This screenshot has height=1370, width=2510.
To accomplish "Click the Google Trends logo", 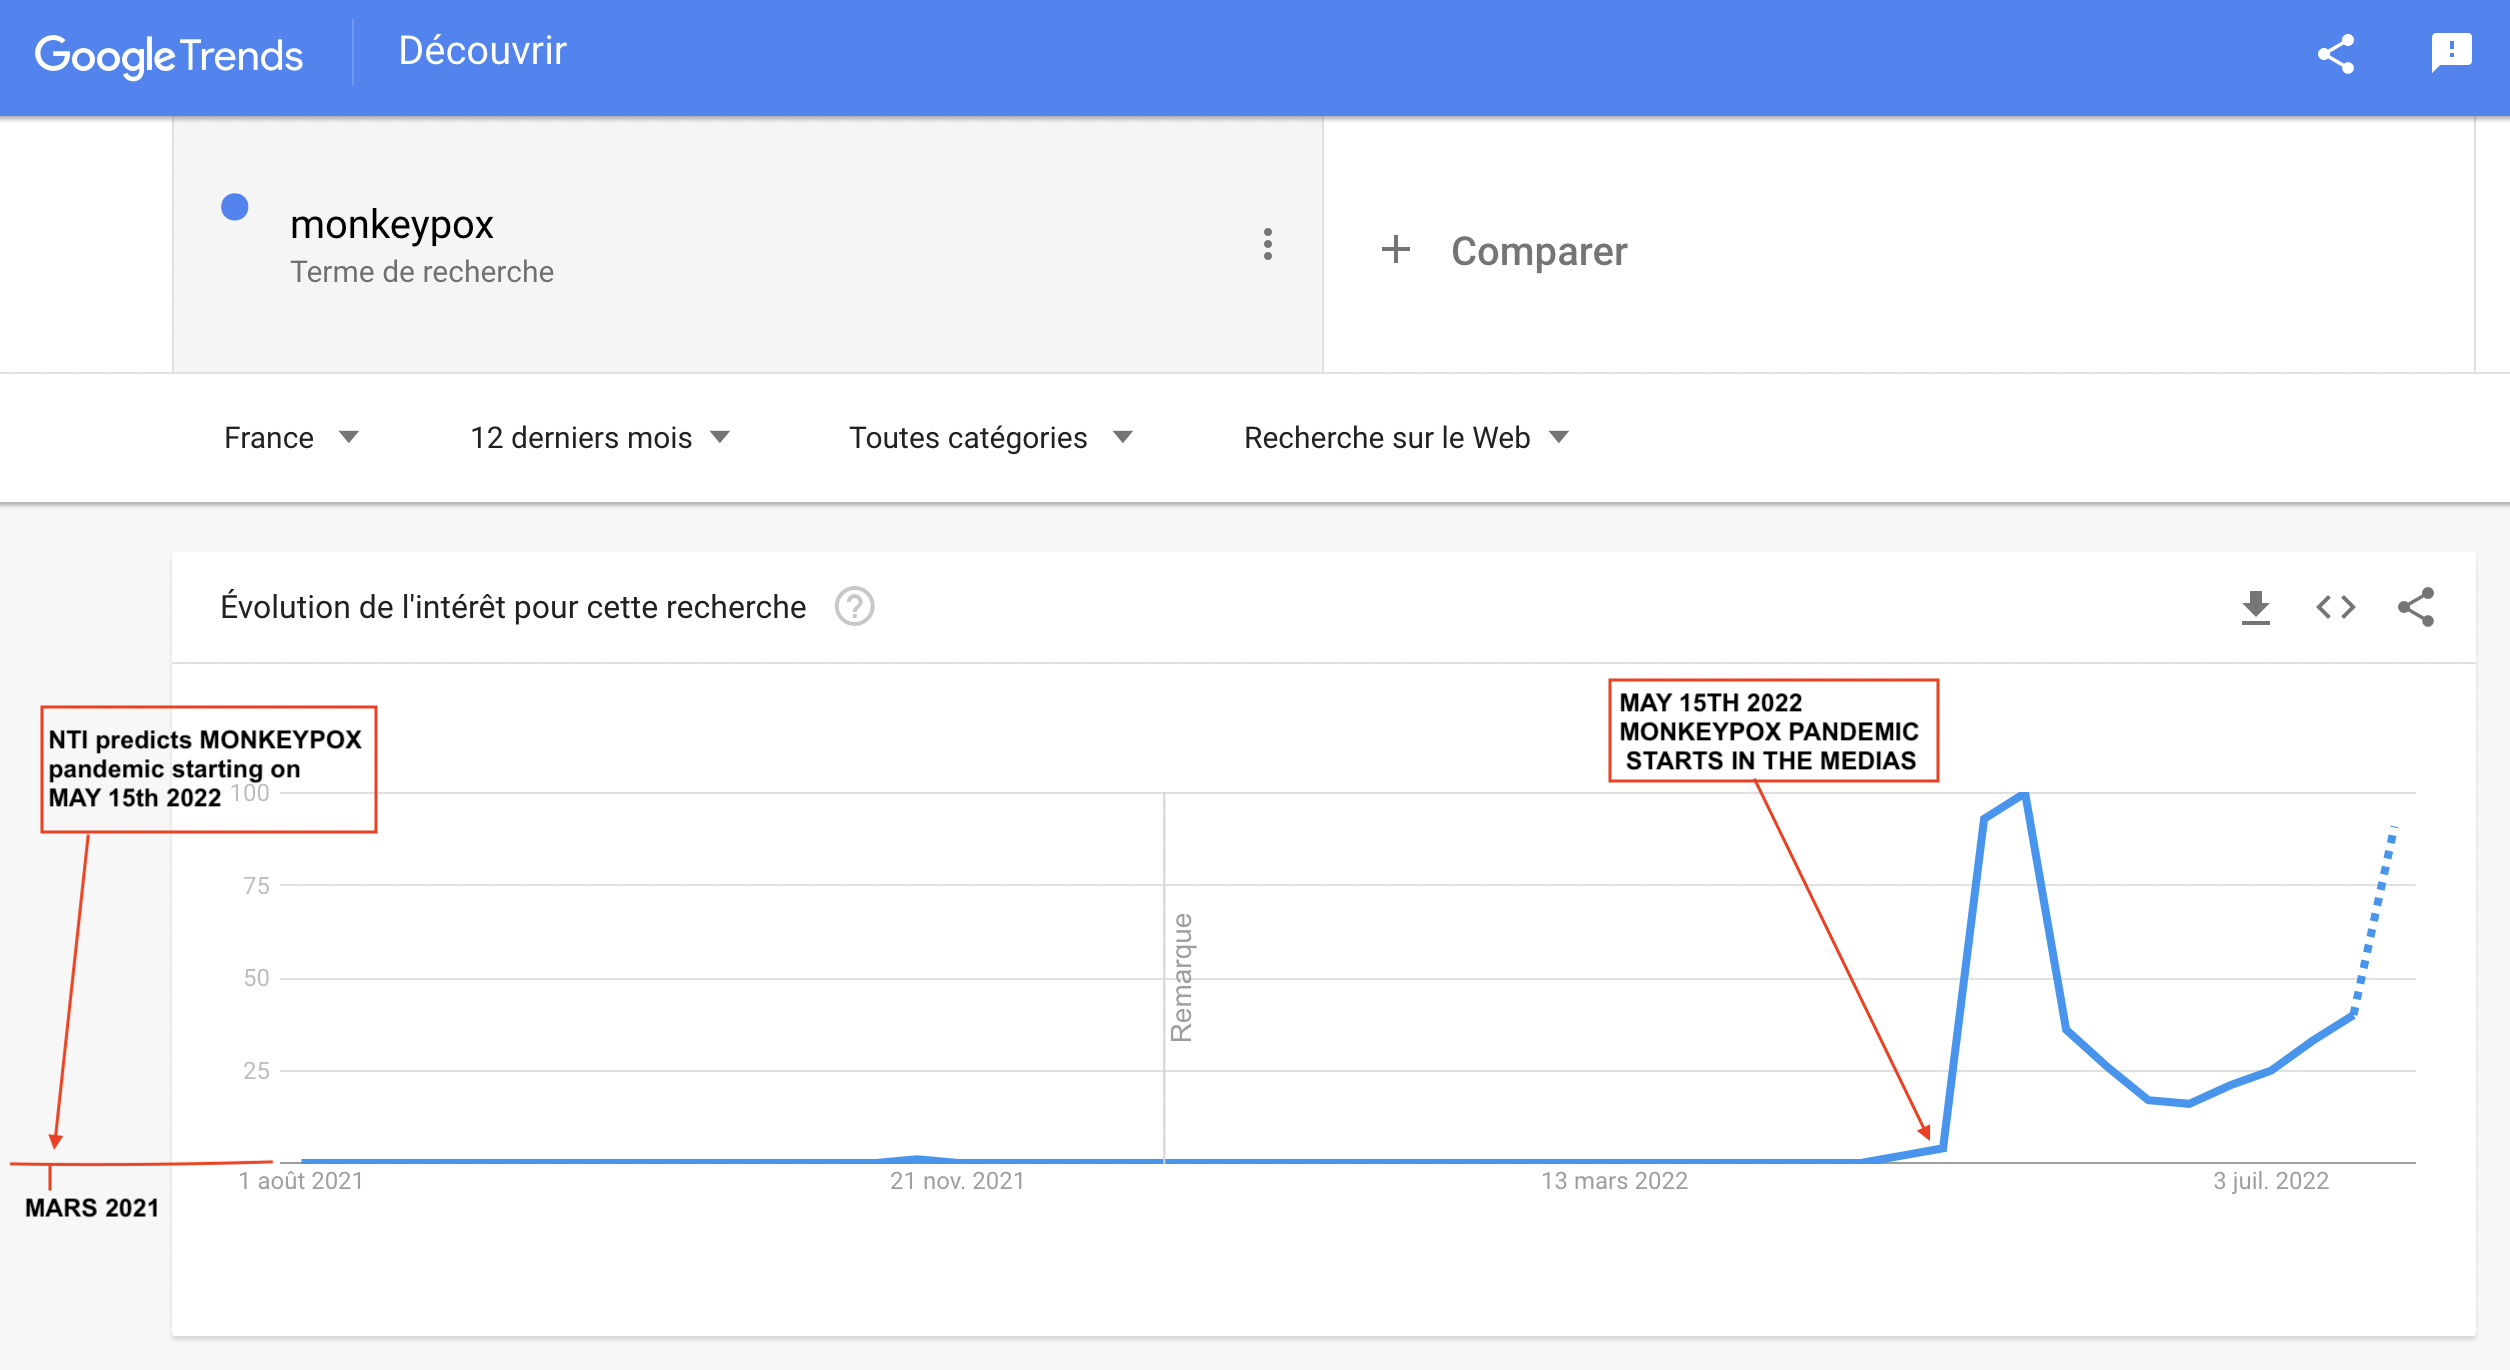I will pos(167,55).
